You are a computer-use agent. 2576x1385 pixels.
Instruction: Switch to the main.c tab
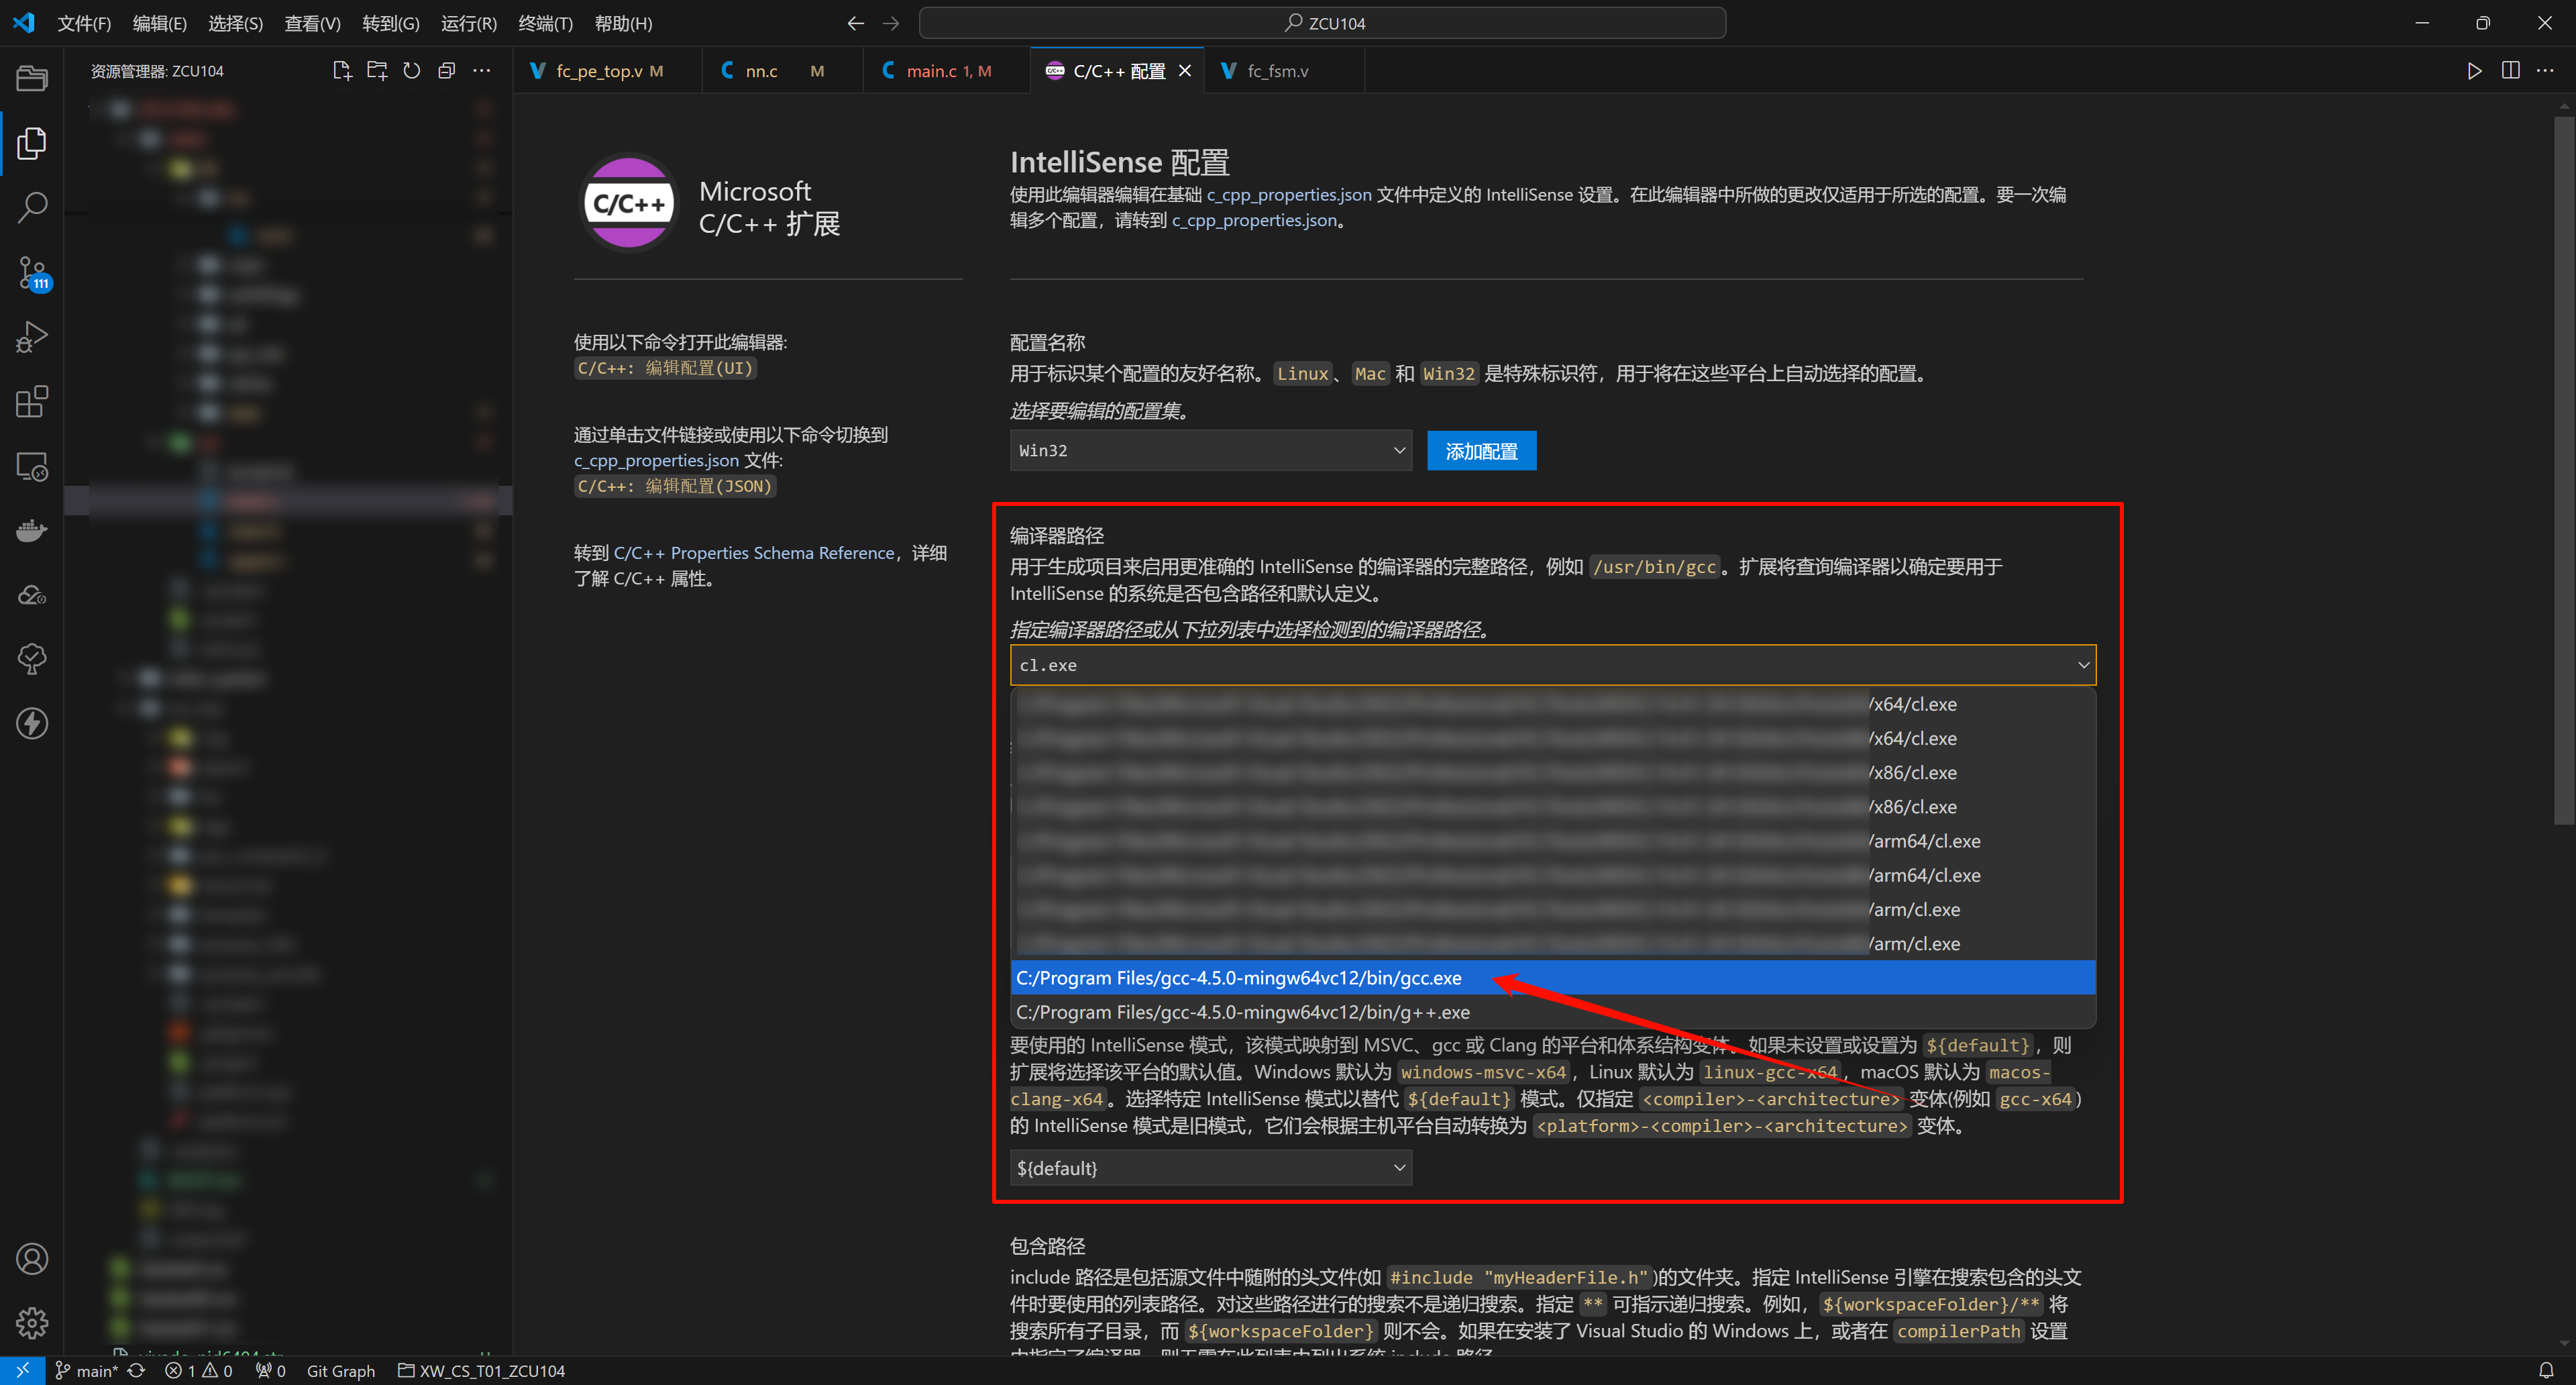pos(947,71)
